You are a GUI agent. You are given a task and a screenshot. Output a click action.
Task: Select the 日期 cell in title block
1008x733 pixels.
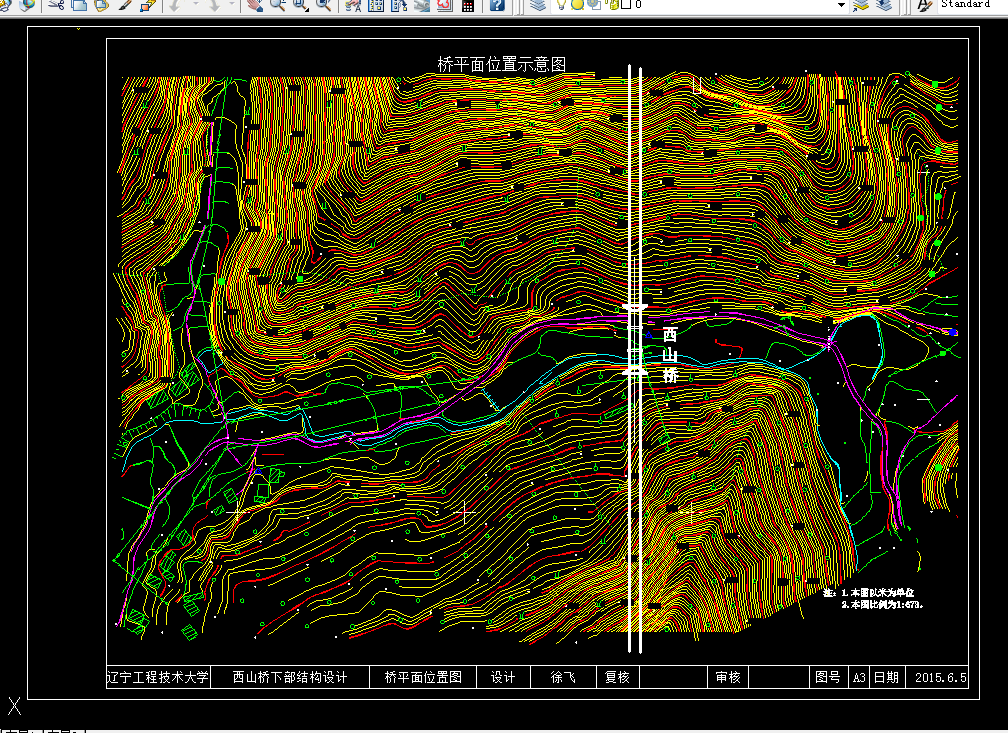(x=886, y=677)
